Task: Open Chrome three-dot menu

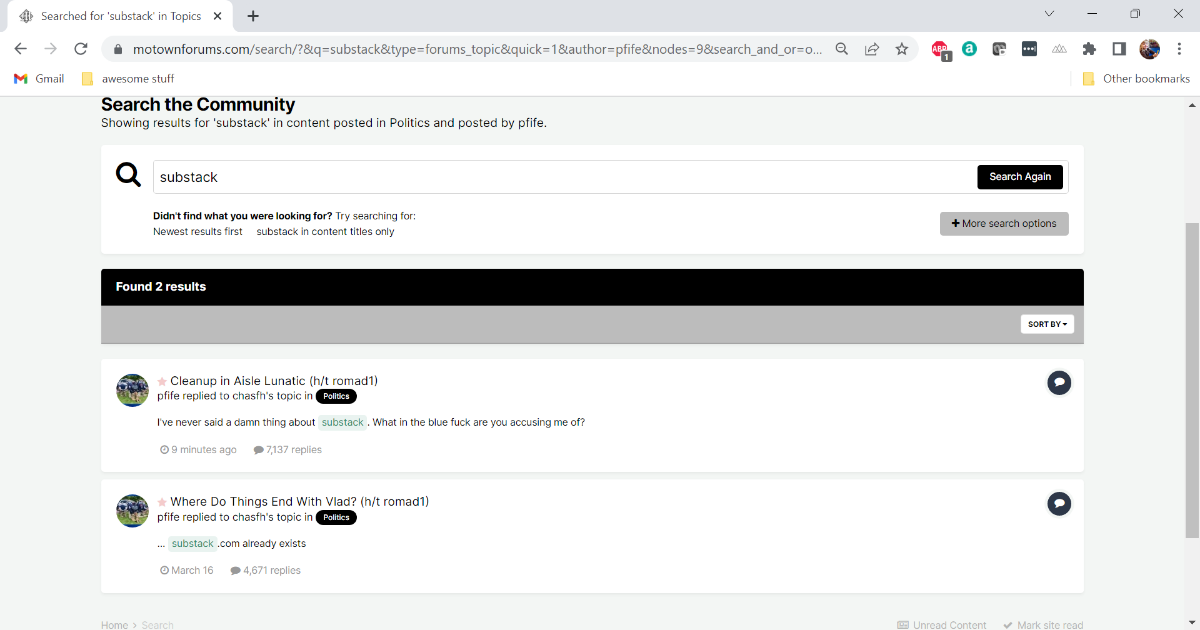Action: (1179, 48)
